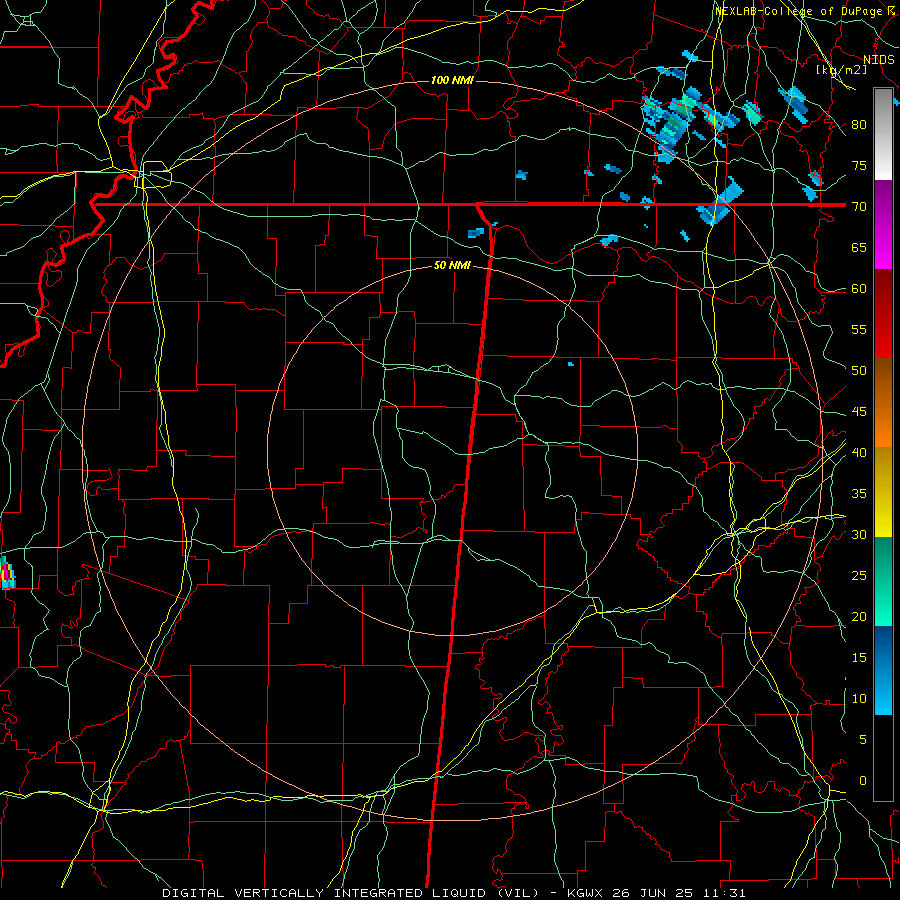Pick the yellow segment of the VIL scale
This screenshot has height=900, width=900.
883,492
